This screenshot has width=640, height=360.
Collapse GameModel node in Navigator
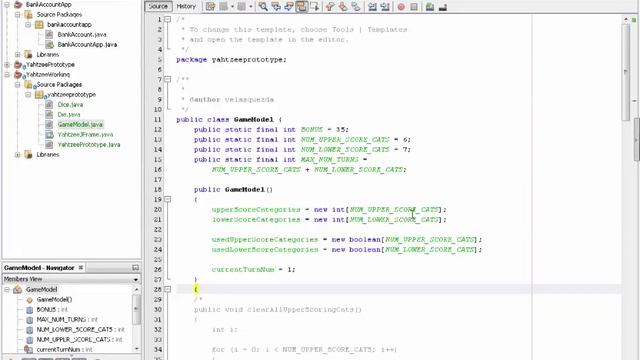point(7,289)
